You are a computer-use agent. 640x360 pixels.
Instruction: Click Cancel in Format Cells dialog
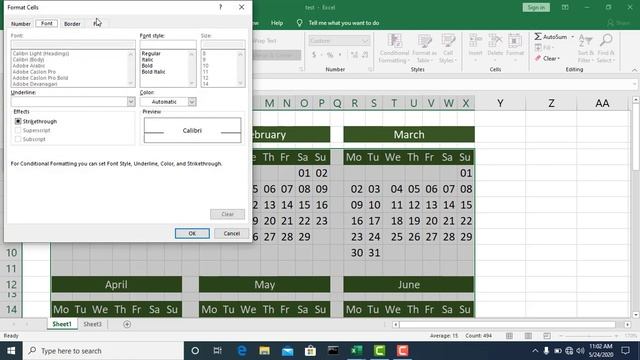coord(231,233)
